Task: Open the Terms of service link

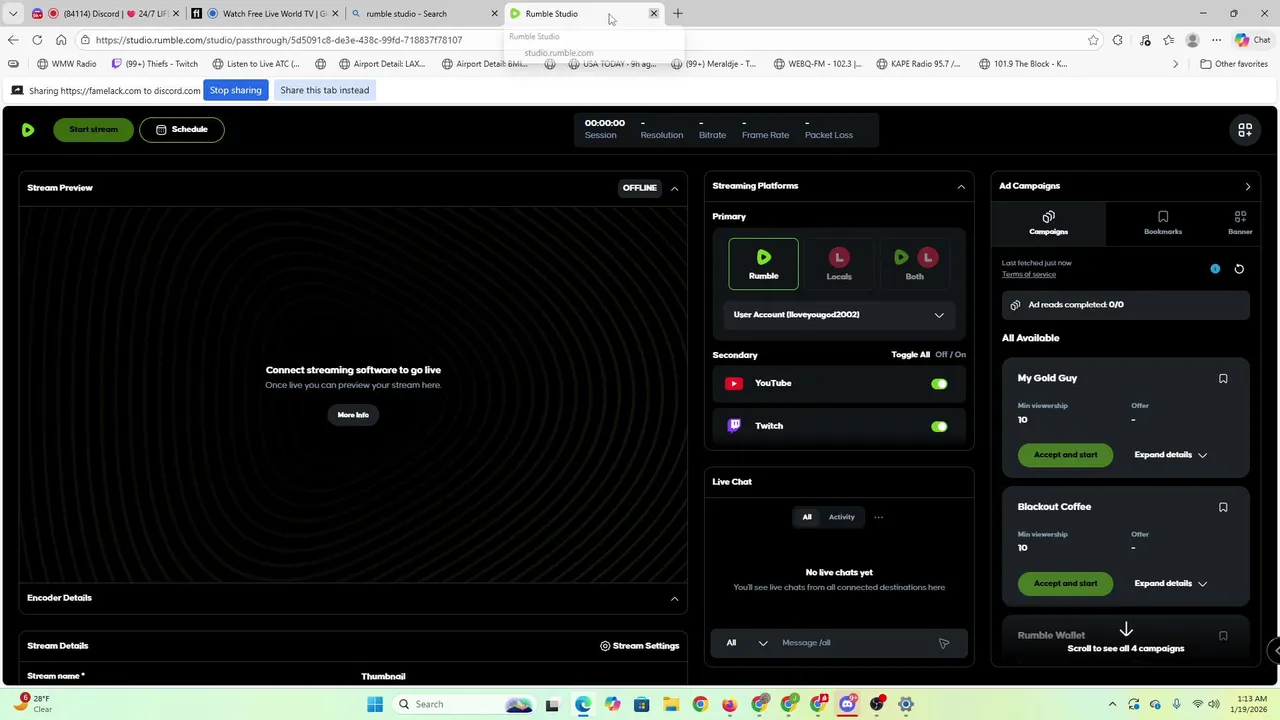Action: pyautogui.click(x=1029, y=275)
